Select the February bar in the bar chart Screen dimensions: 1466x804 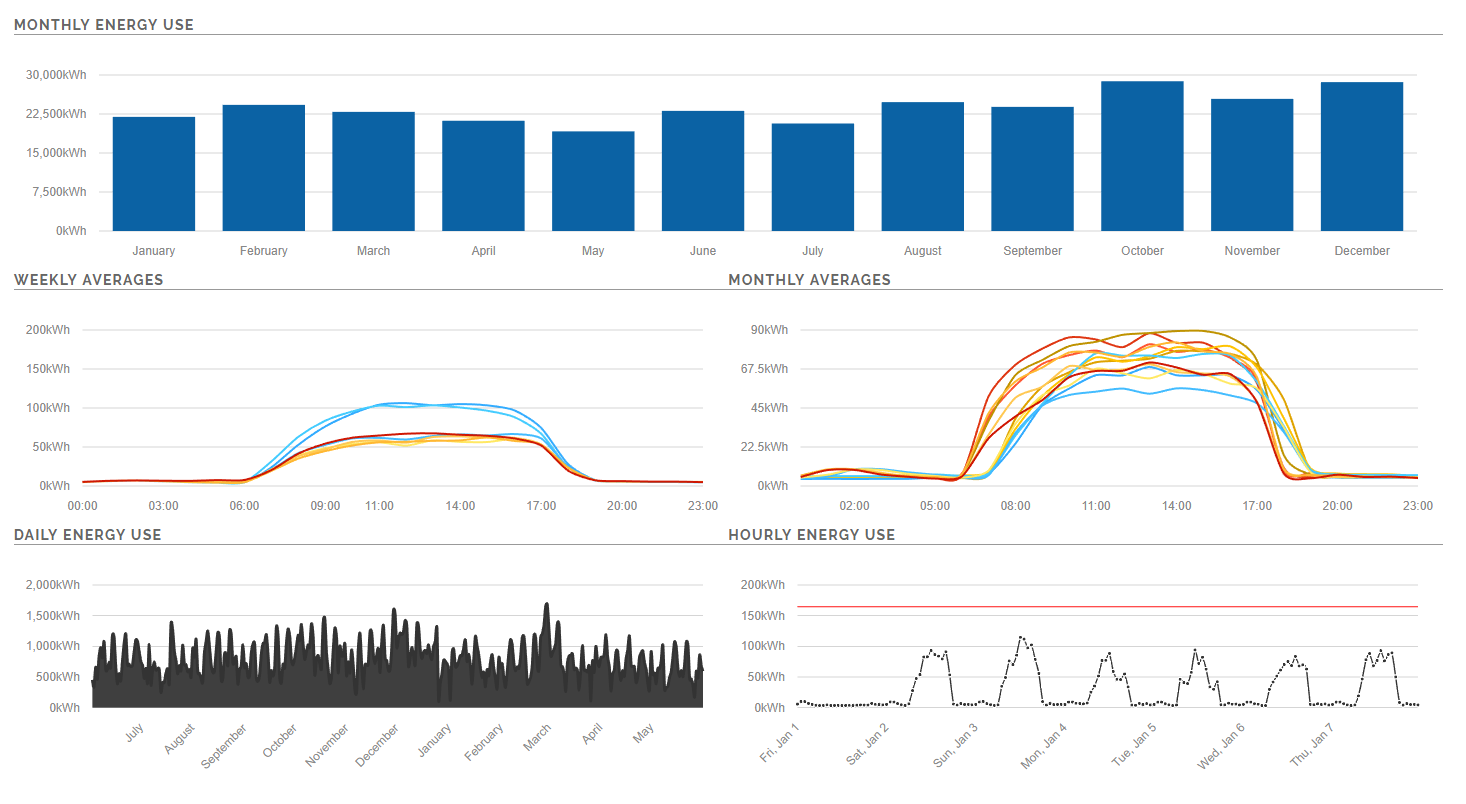pos(263,168)
